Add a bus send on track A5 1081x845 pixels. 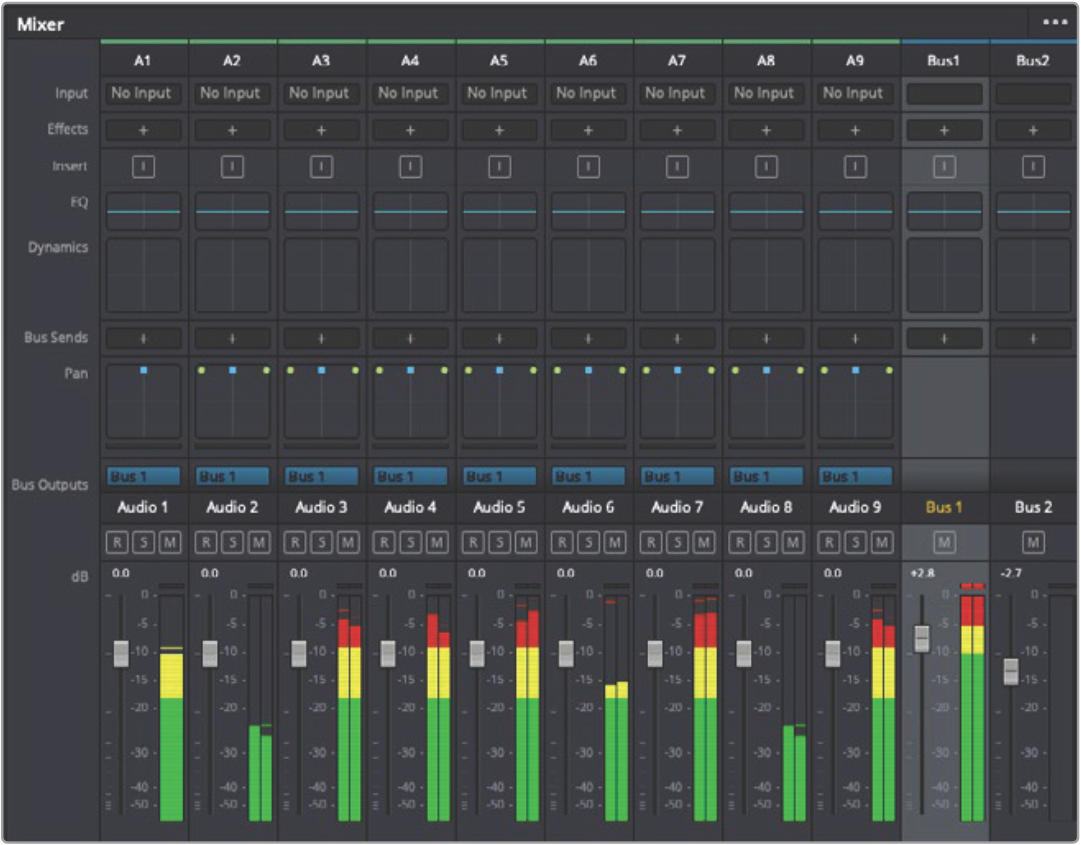coord(499,338)
